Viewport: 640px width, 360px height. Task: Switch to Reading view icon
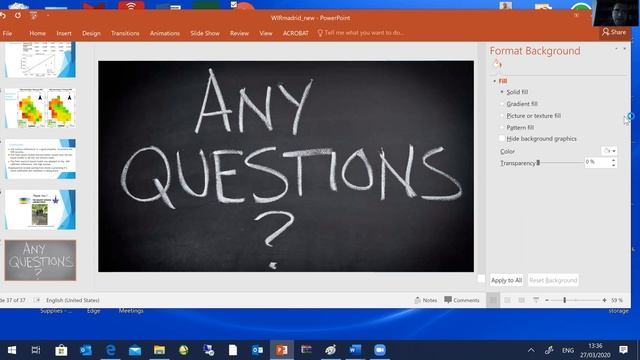coord(522,300)
